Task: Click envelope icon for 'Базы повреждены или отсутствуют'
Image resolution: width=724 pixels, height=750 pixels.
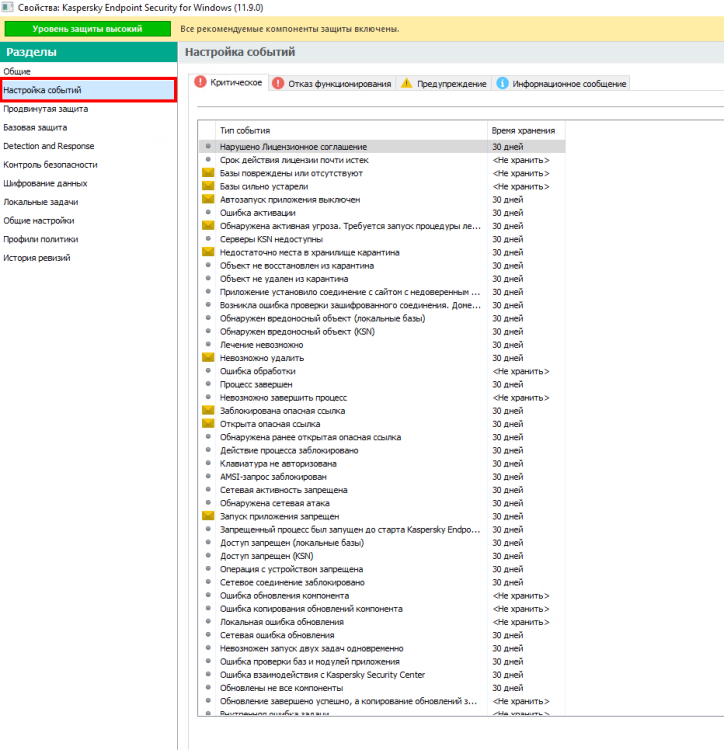Action: 208,173
